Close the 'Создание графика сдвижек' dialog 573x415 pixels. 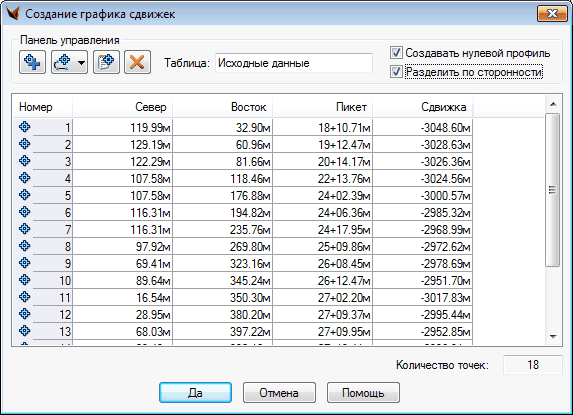point(552,14)
